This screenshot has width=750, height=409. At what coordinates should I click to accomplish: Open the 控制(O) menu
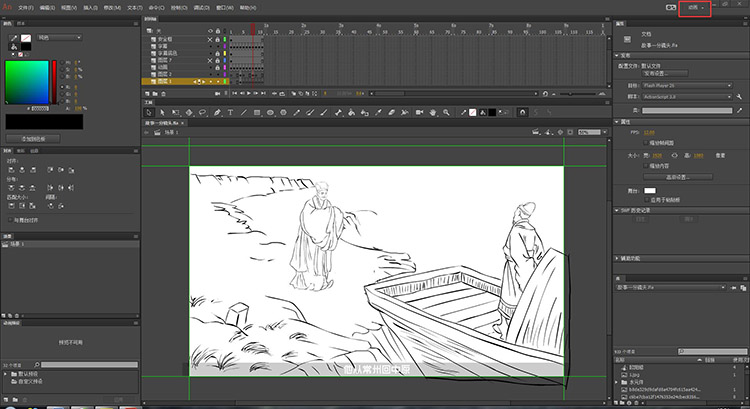tap(179, 8)
